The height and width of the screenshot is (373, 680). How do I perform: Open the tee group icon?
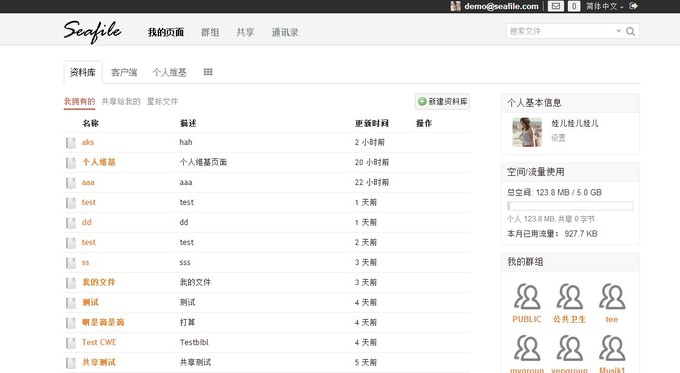point(612,296)
